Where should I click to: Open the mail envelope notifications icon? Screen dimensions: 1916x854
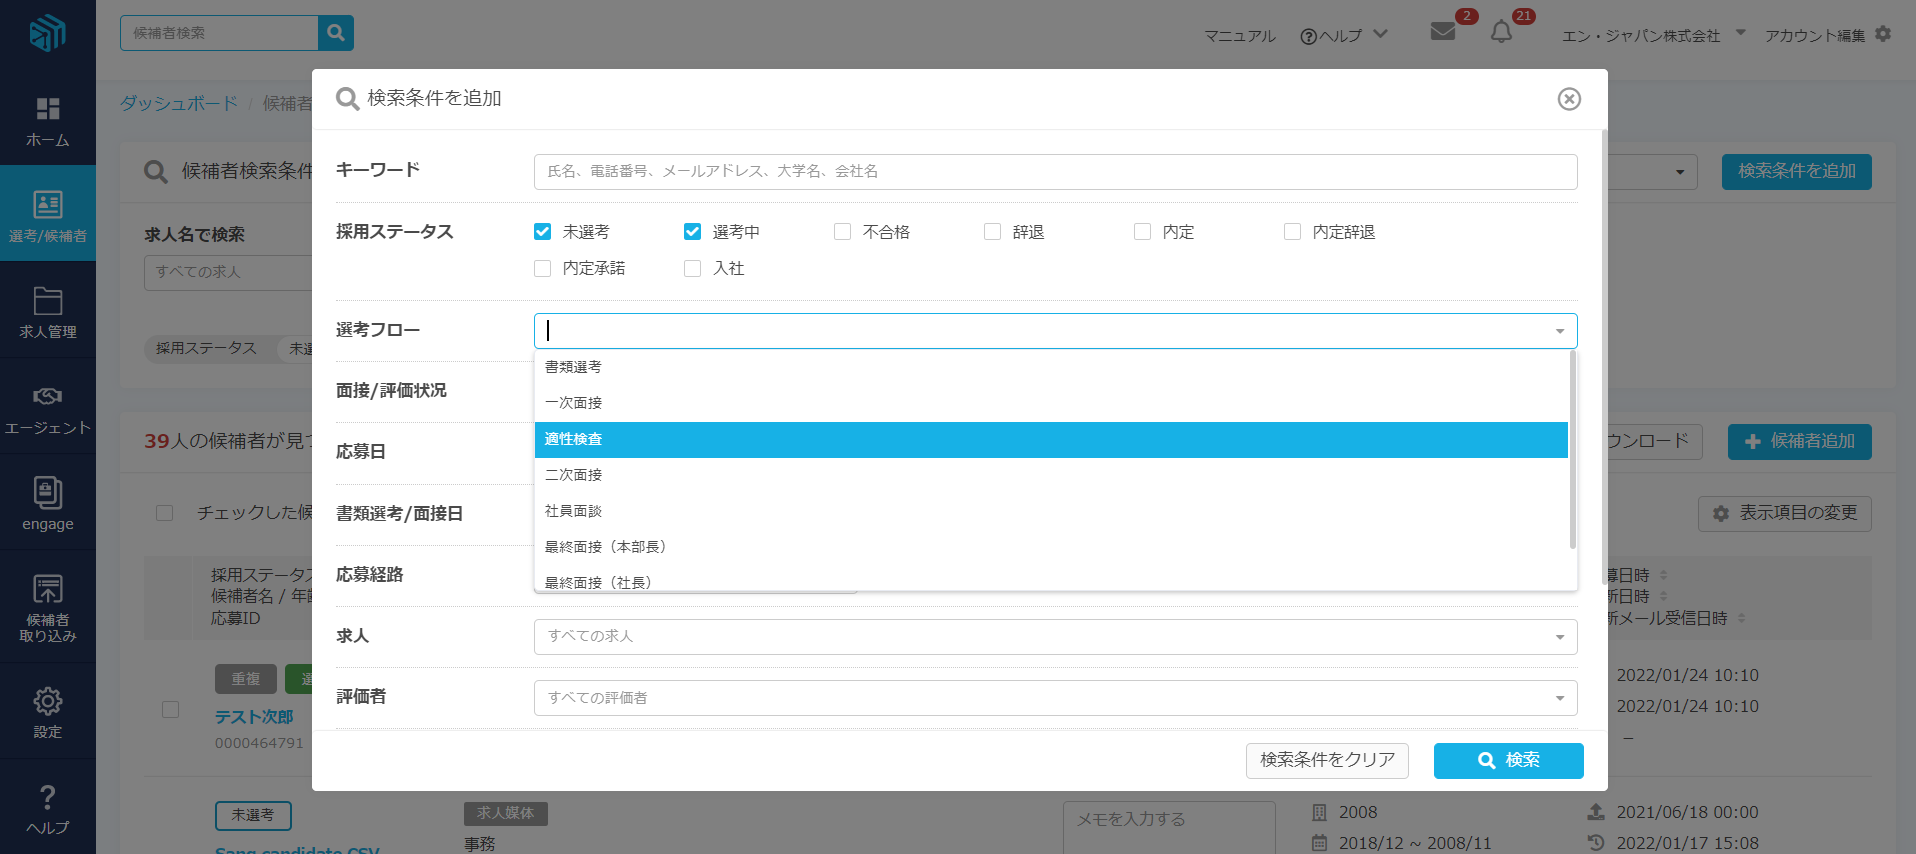(1442, 32)
